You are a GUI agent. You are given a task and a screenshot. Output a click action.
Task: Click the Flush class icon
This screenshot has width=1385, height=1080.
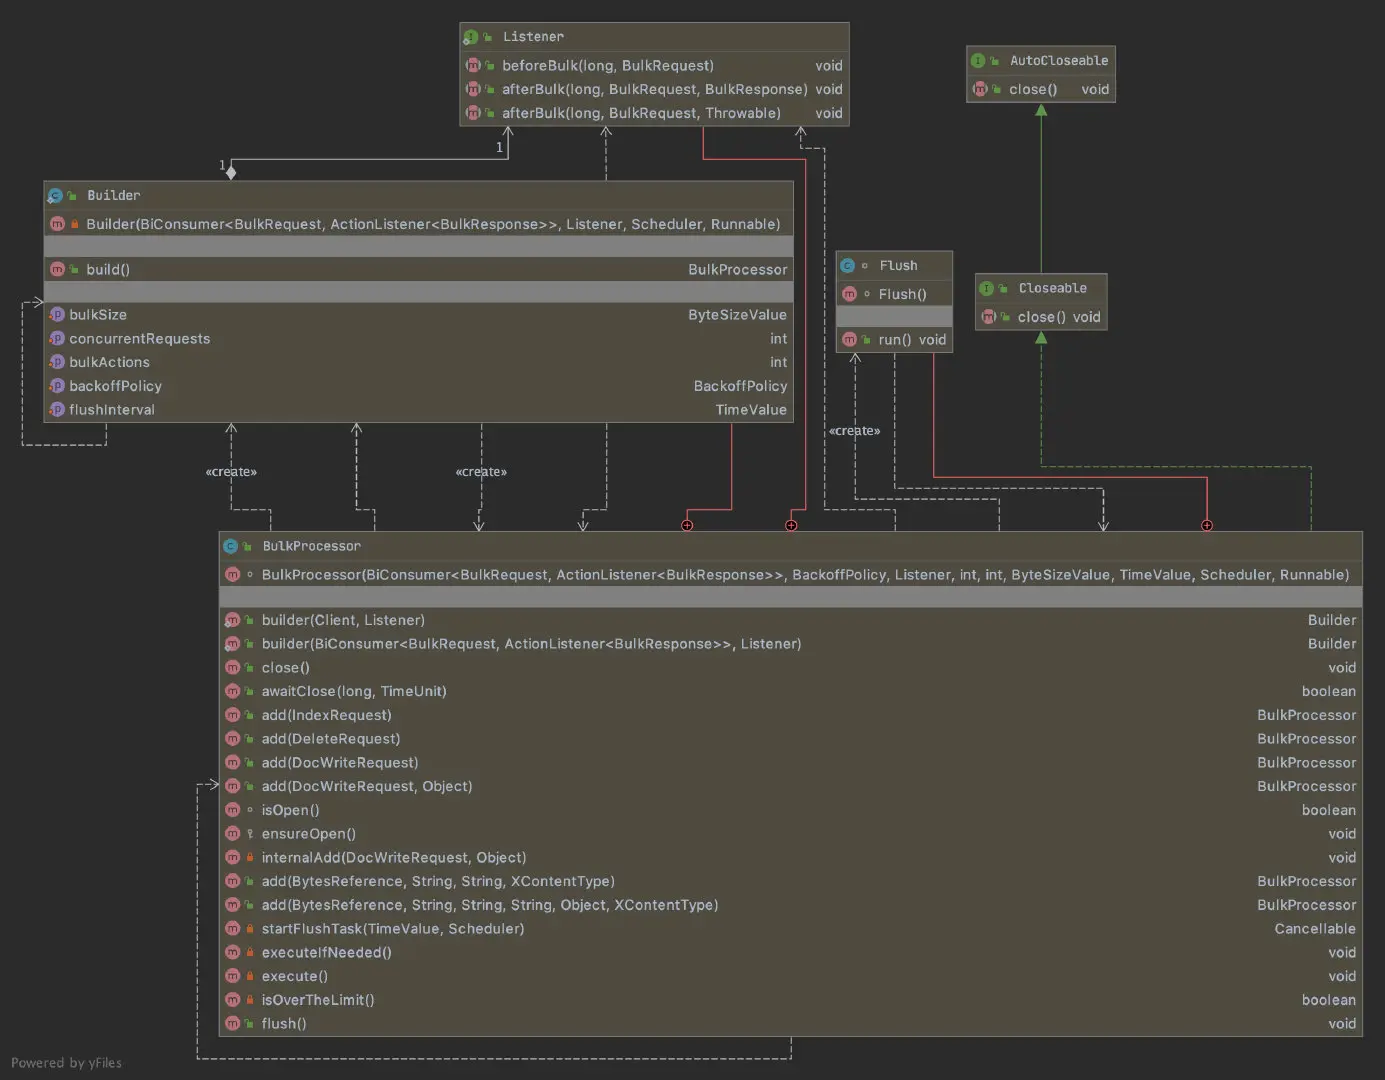848,266
